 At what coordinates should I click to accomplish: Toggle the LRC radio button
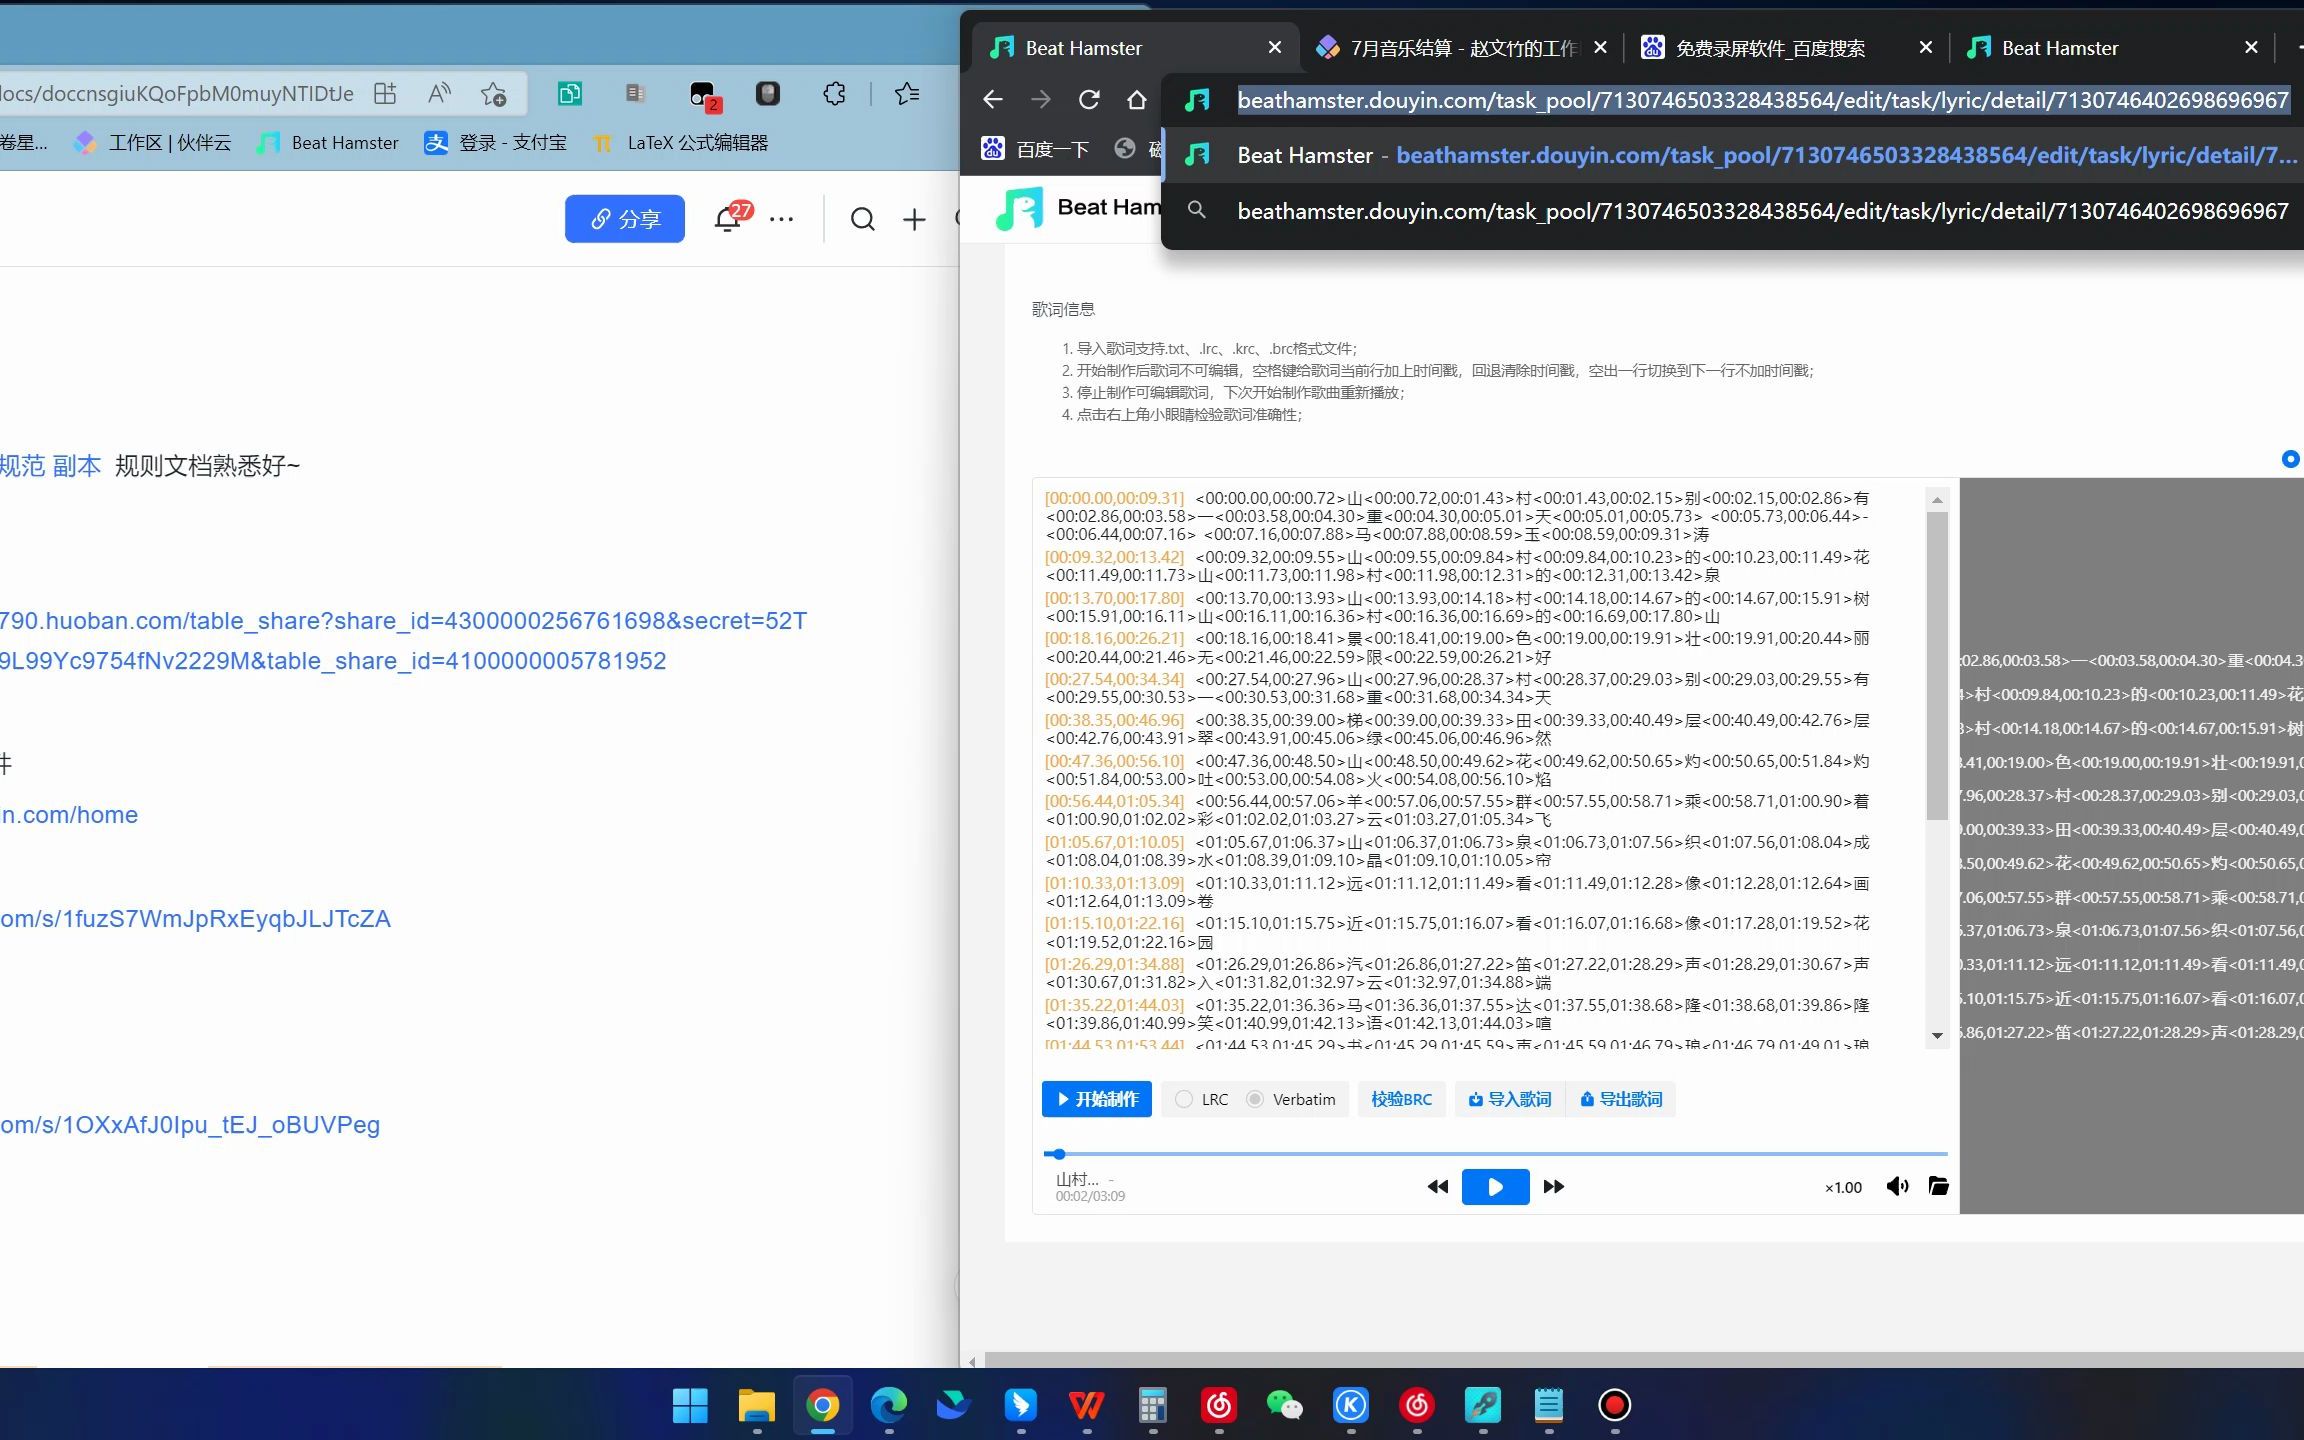point(1184,1098)
